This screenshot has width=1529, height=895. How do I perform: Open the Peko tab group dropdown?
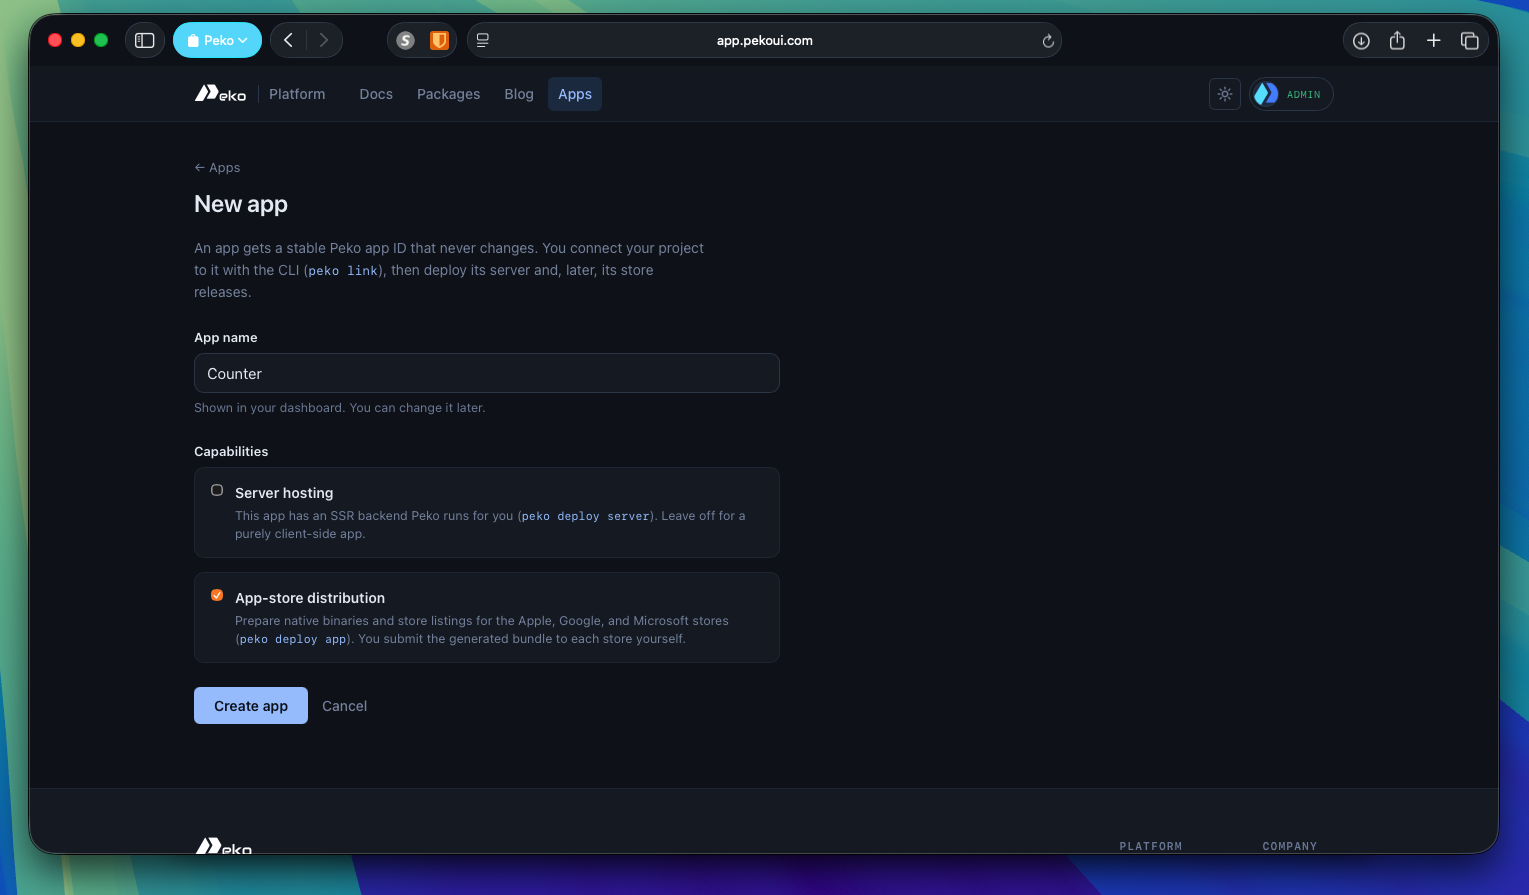click(217, 40)
